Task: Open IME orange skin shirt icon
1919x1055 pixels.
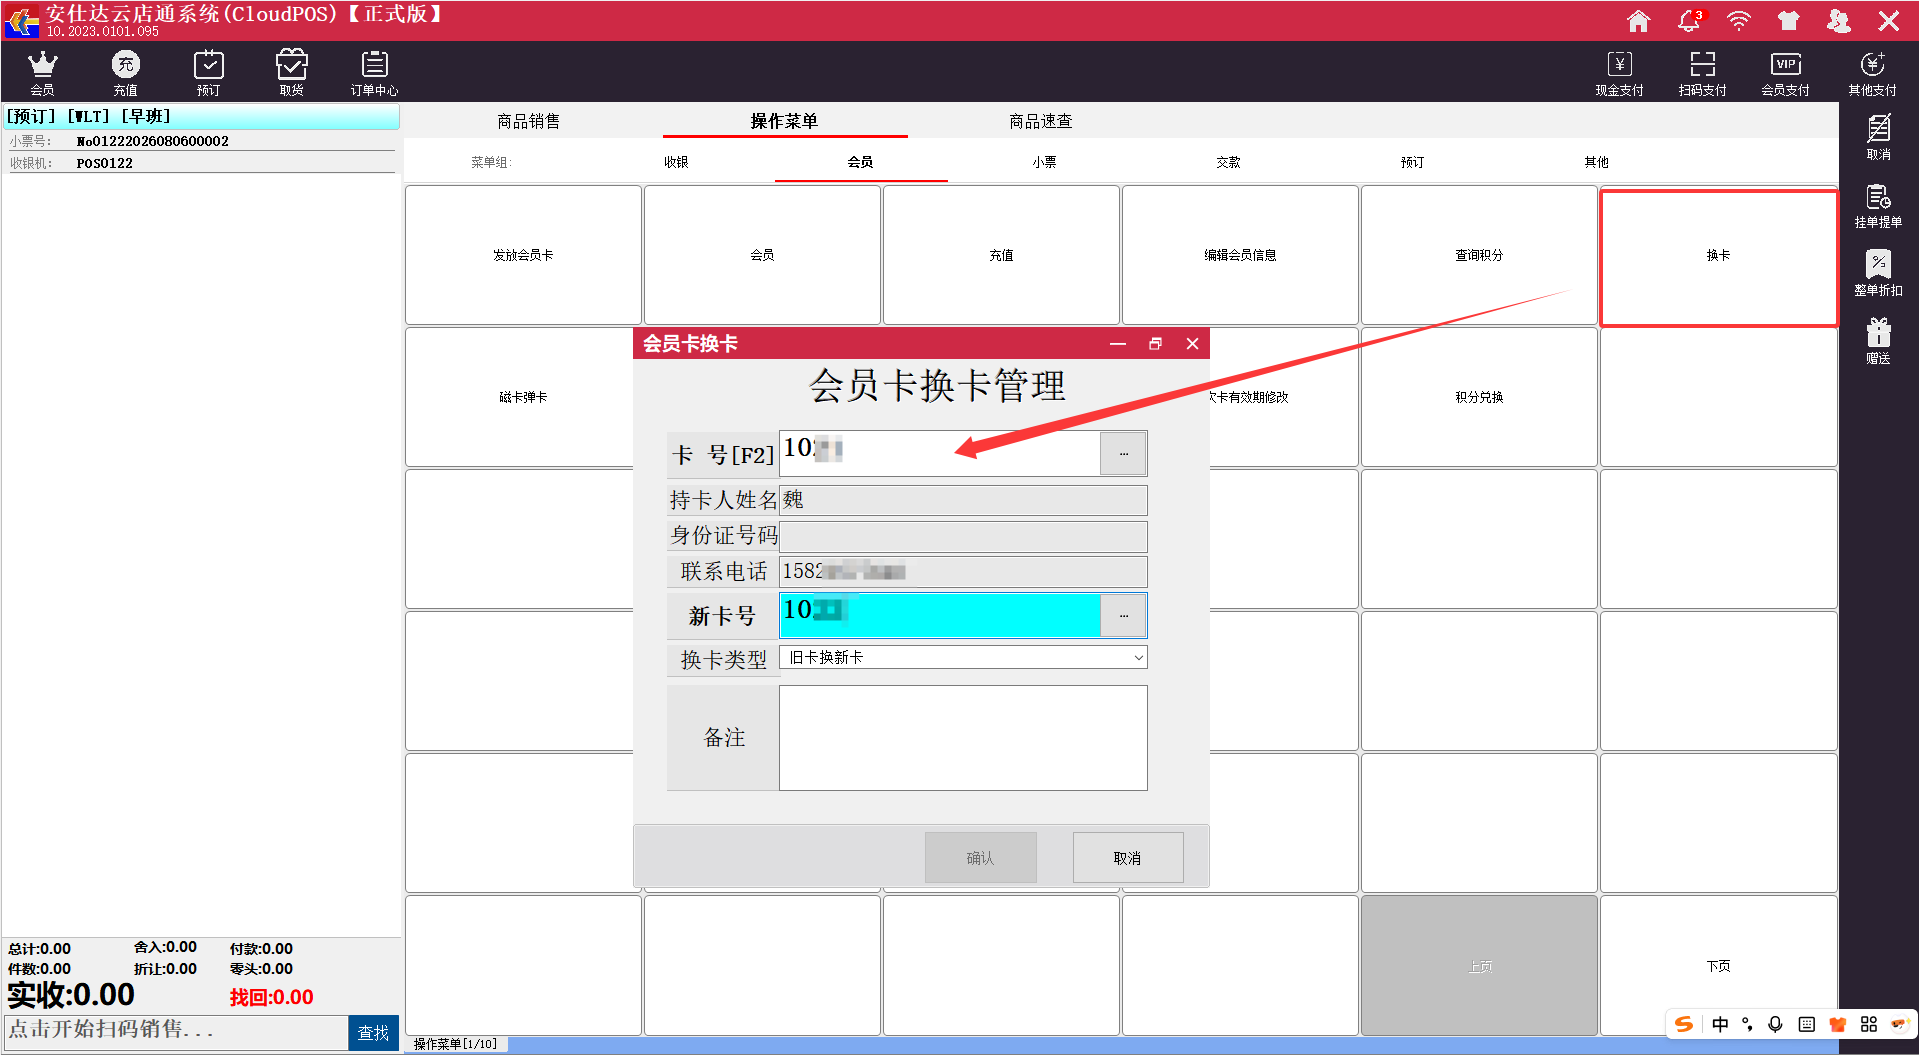Action: tap(1837, 1024)
